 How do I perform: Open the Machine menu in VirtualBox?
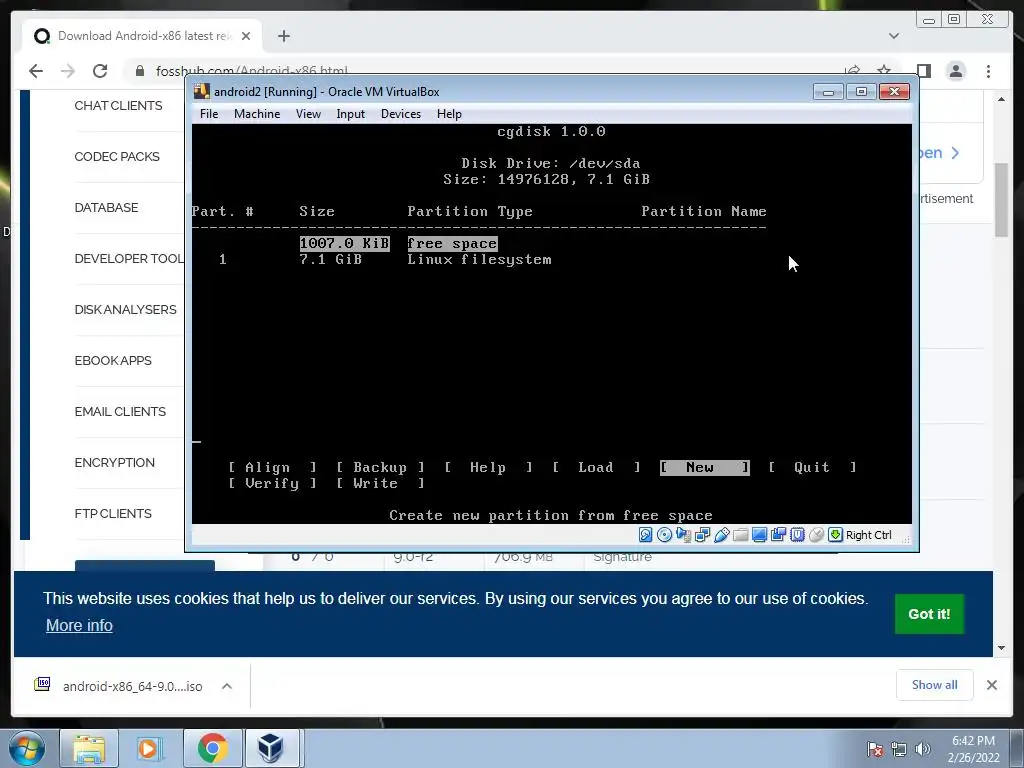(257, 114)
